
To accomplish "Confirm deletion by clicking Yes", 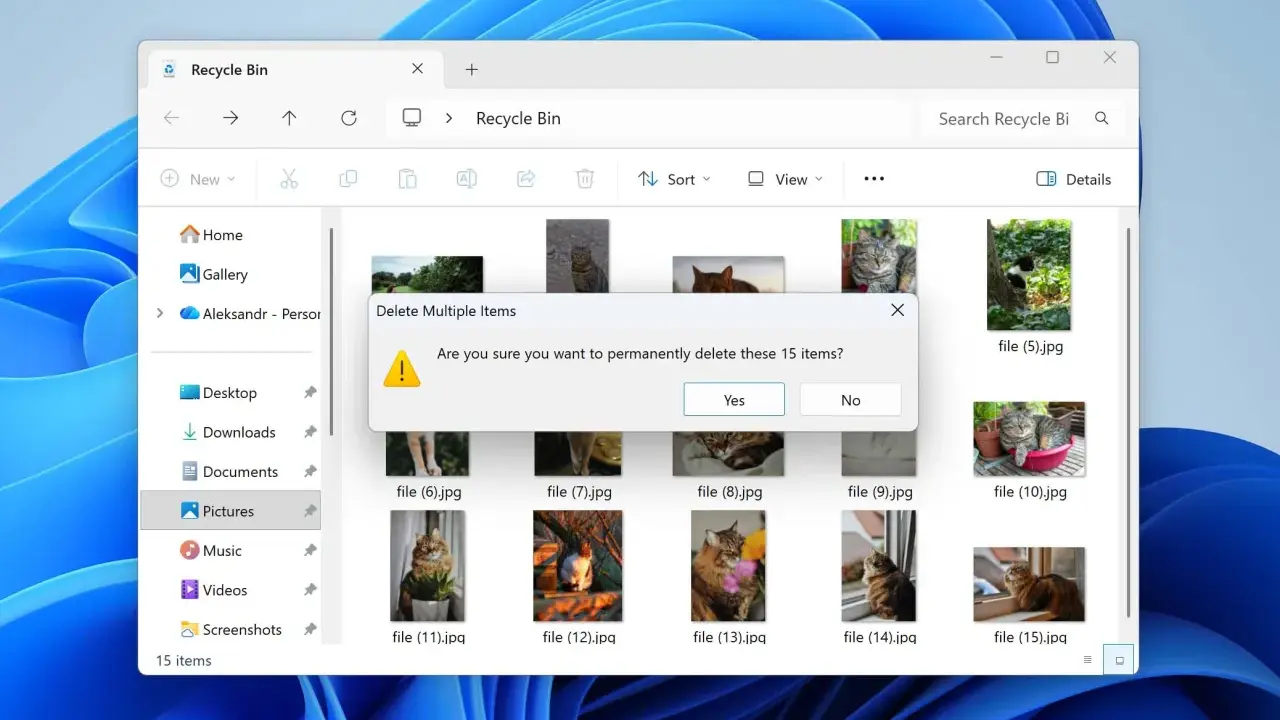I will [734, 400].
